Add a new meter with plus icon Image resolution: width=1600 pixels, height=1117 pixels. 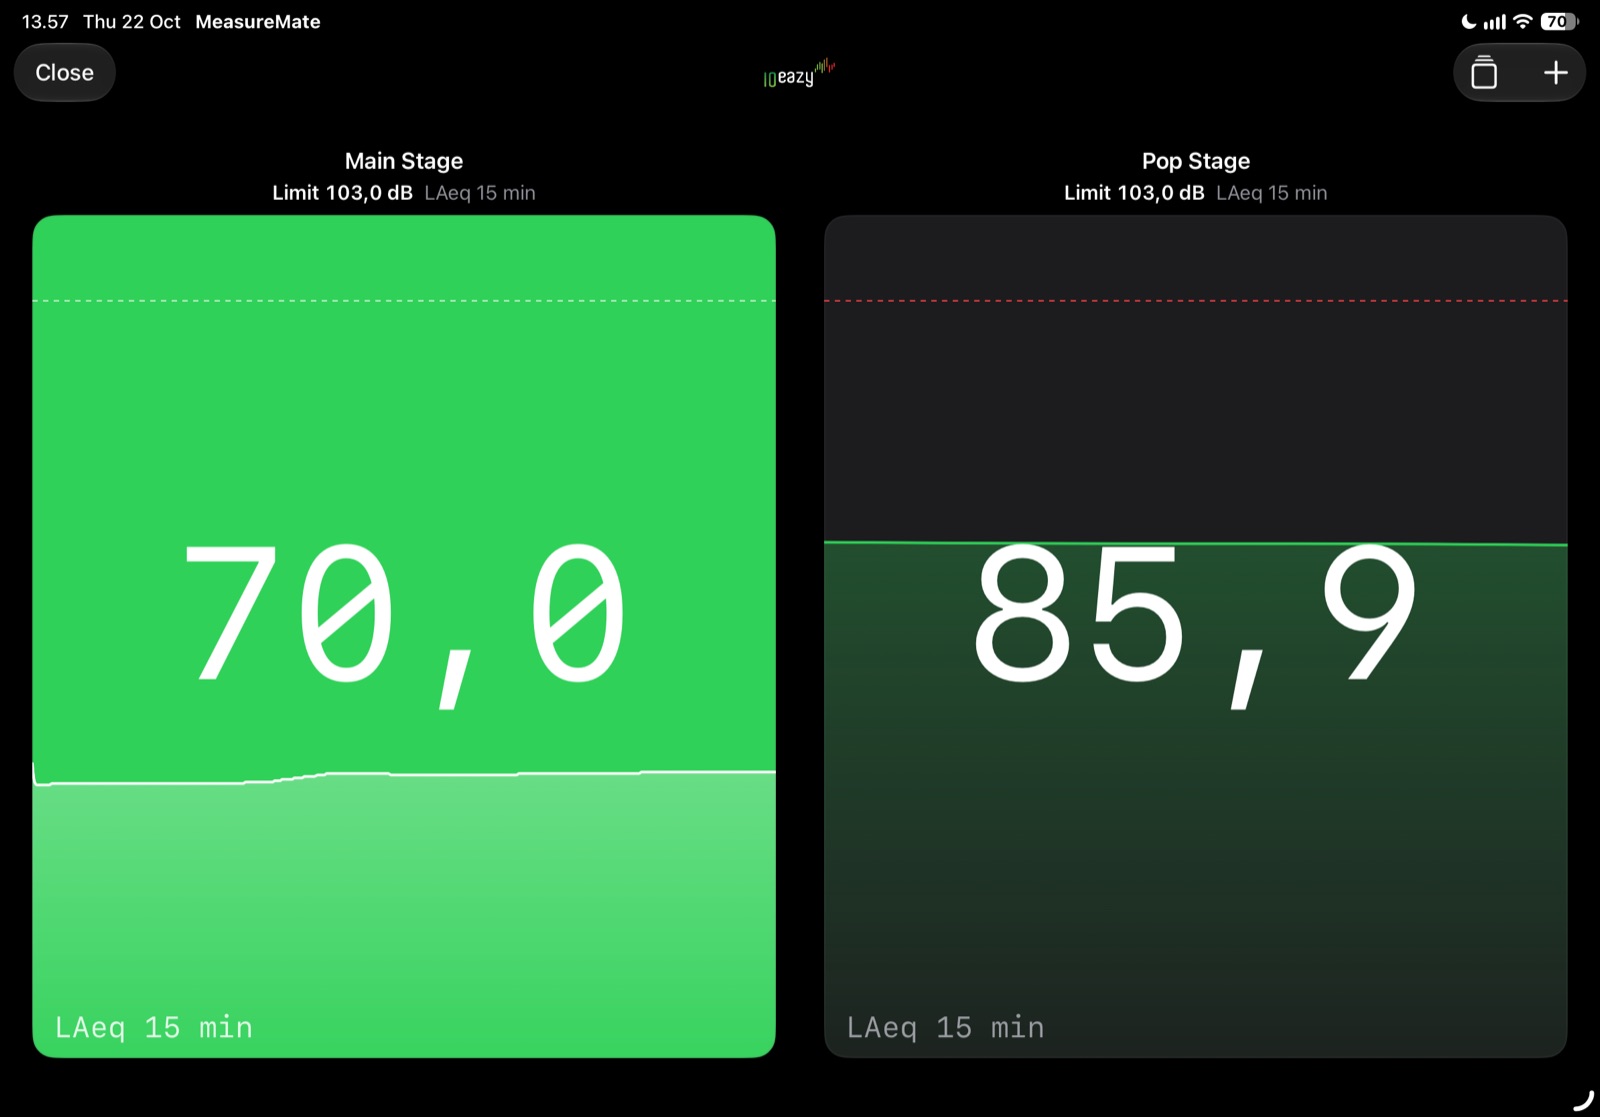pos(1555,73)
